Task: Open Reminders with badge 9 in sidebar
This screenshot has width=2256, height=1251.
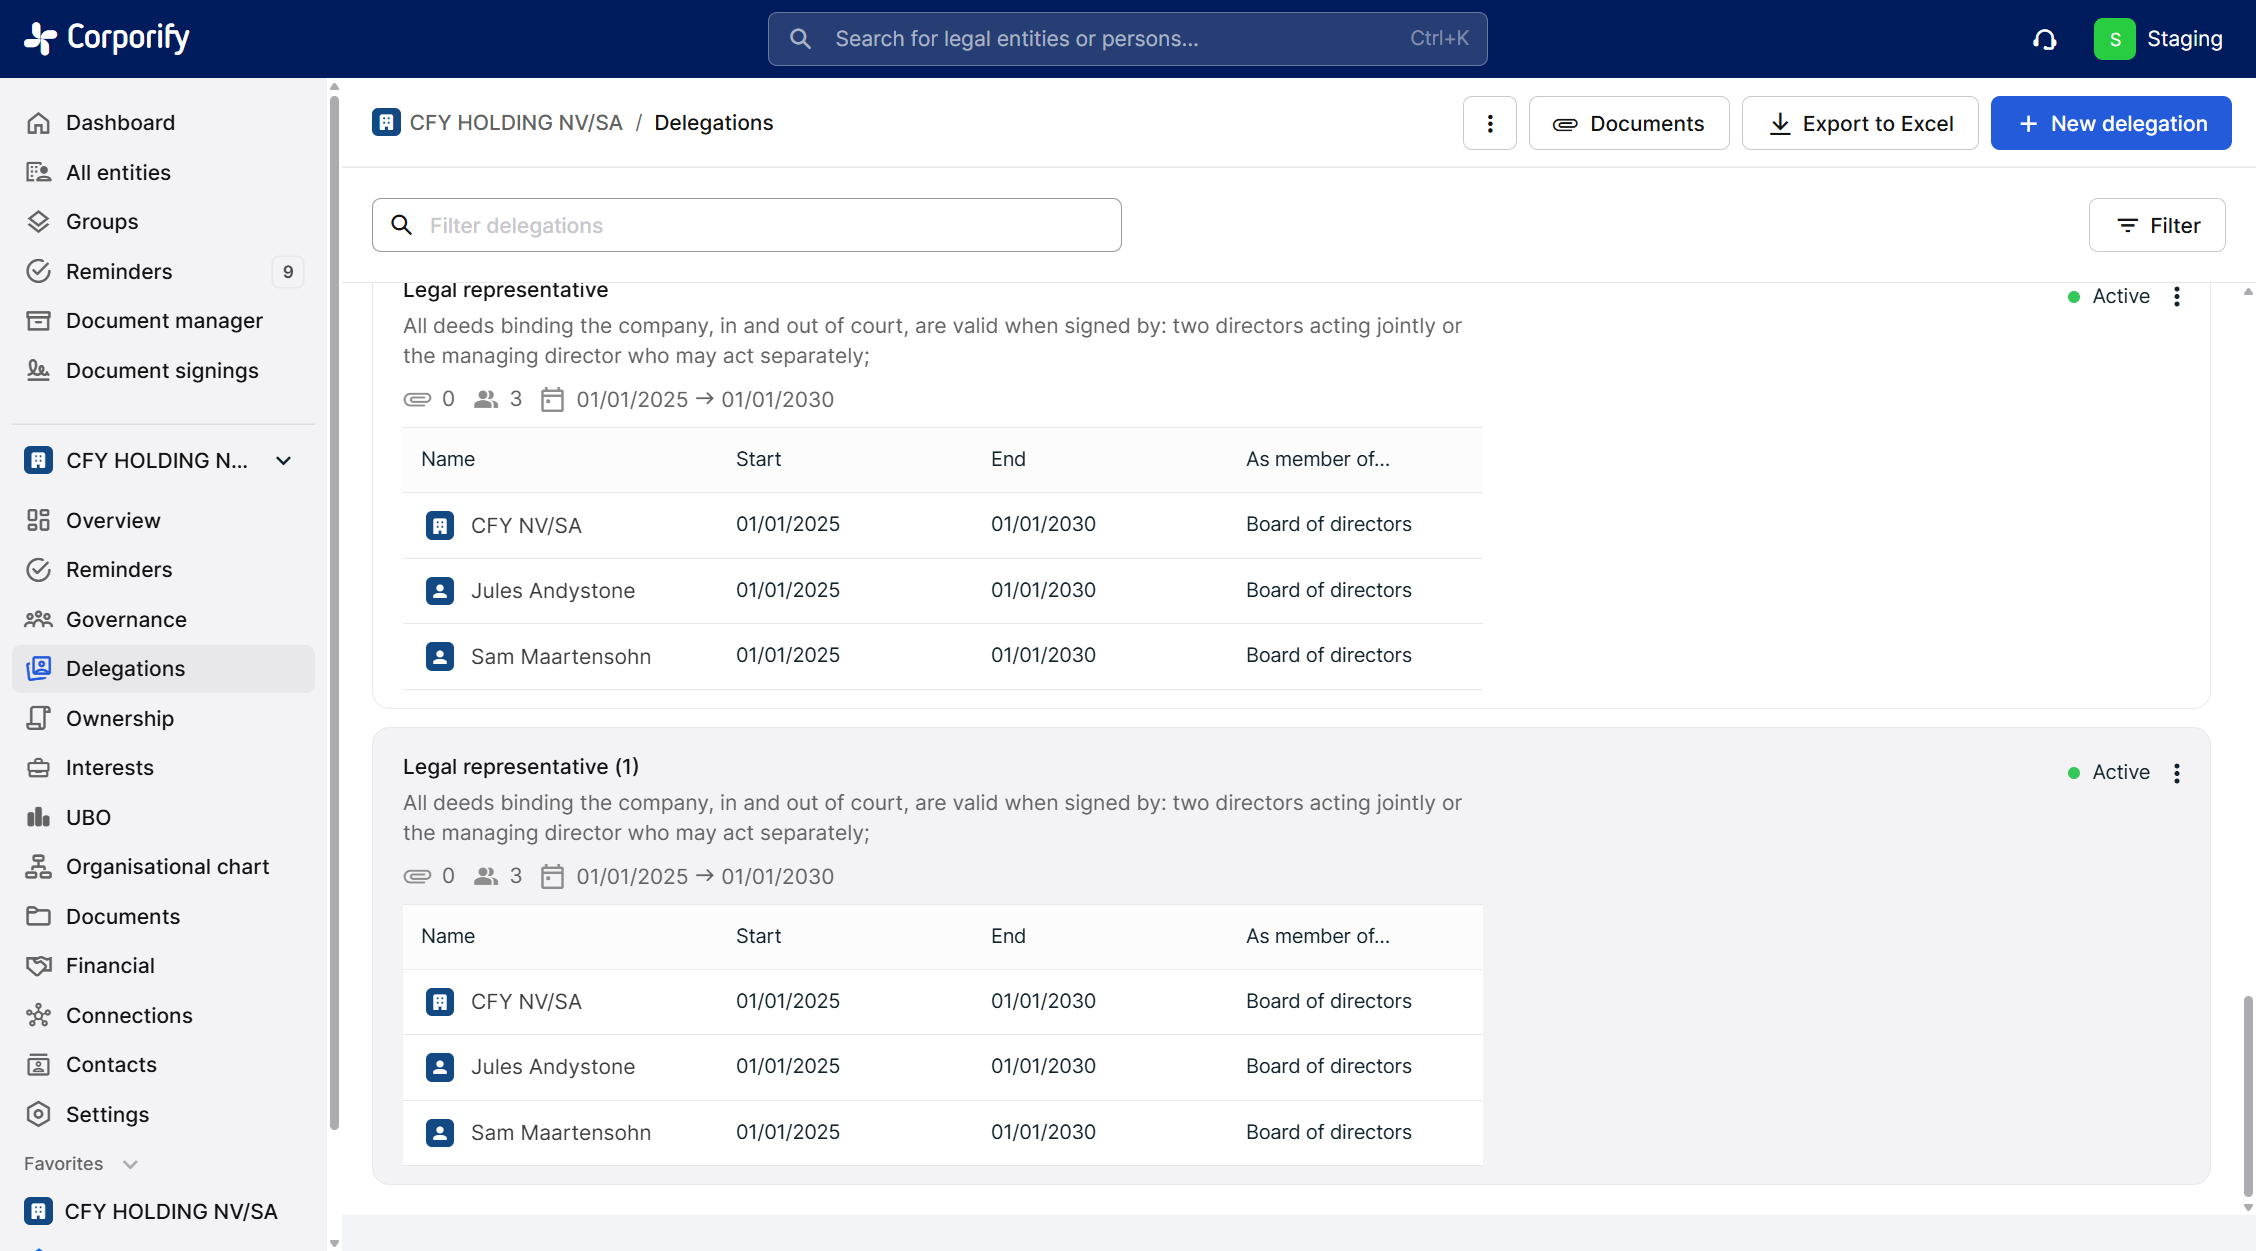Action: tap(119, 272)
